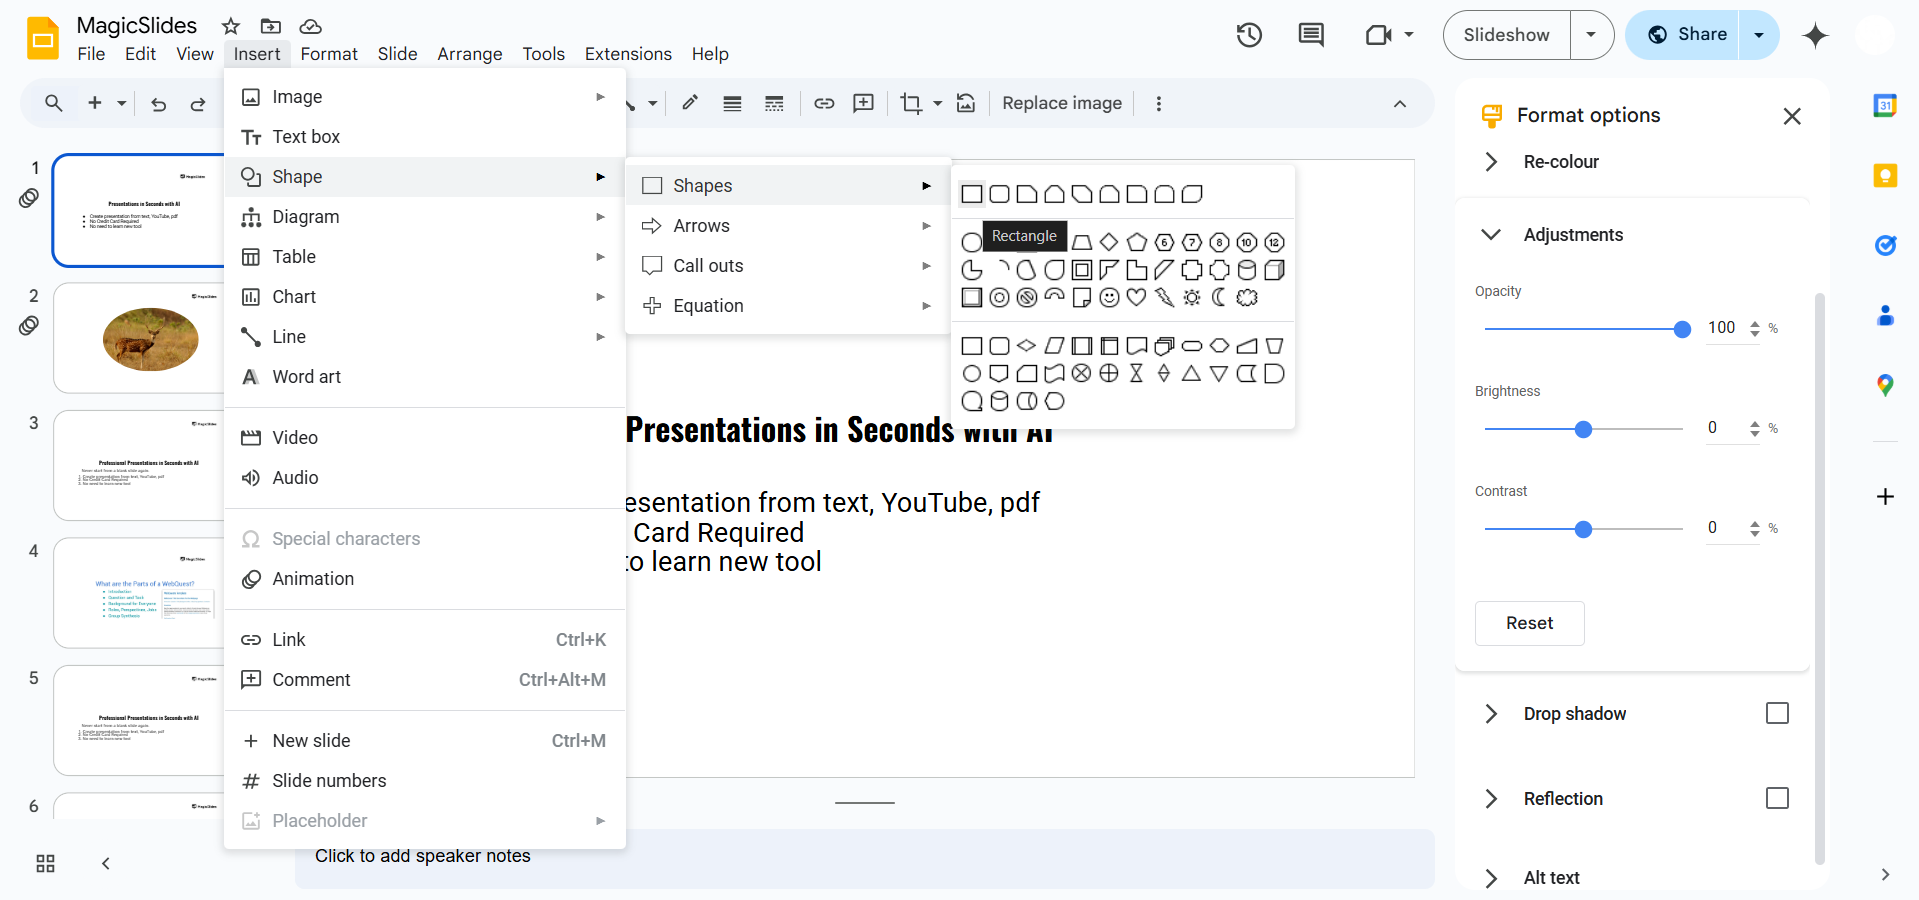Select slide 2 thumbnail with deer image
Screen dimensions: 1919x900
pos(139,338)
